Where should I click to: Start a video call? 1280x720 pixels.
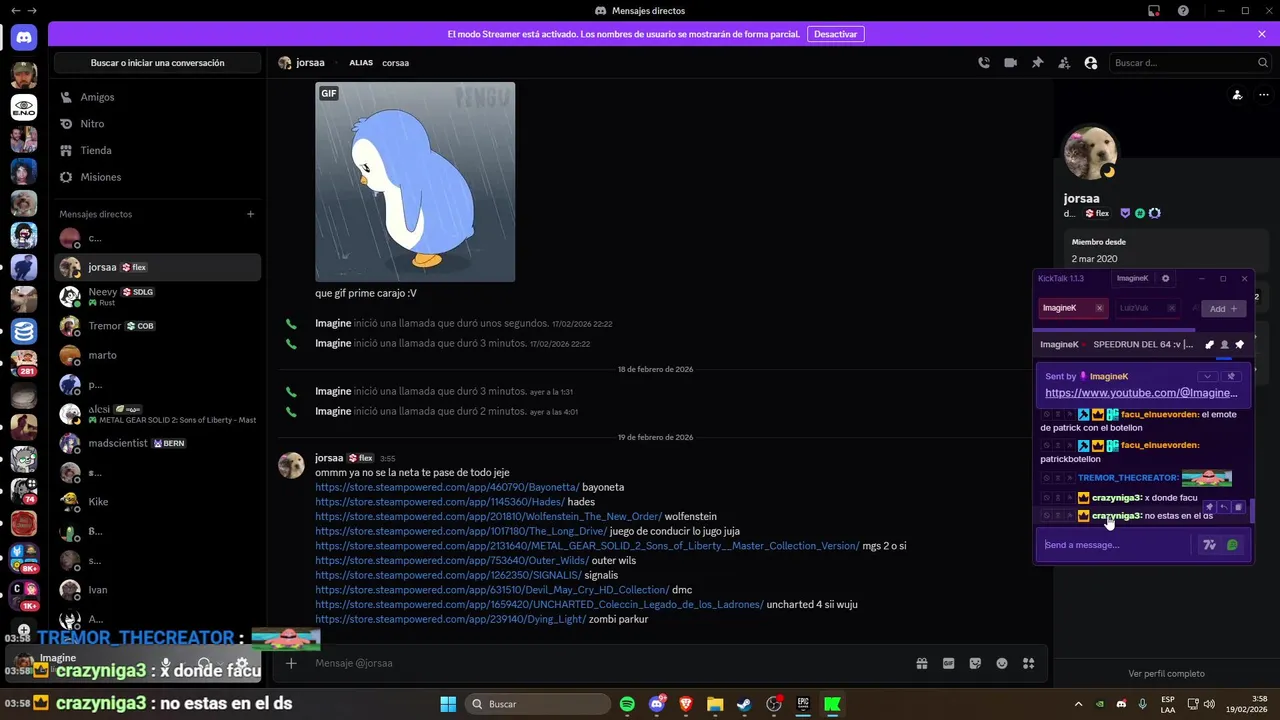click(x=1011, y=62)
